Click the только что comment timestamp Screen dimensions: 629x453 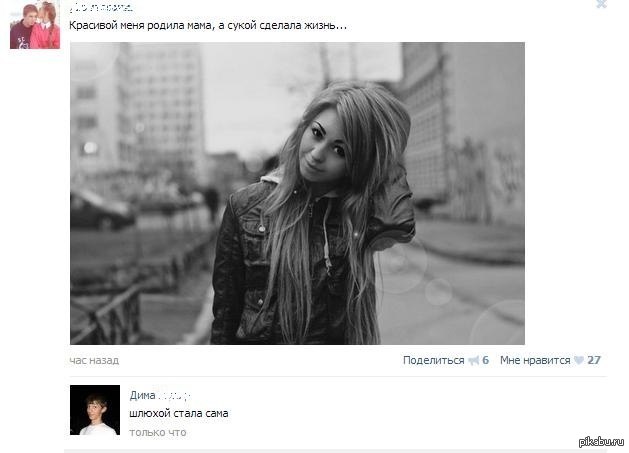tap(158, 433)
